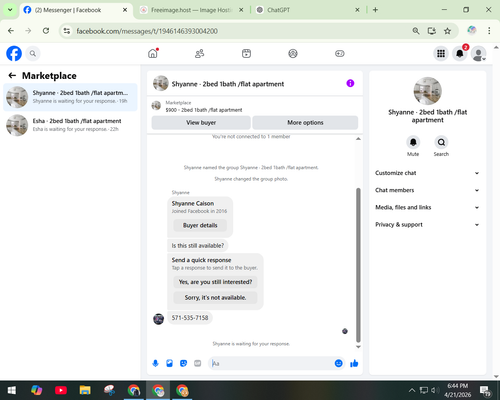
Task: Open File Explorer from the taskbar
Action: (x=85, y=390)
